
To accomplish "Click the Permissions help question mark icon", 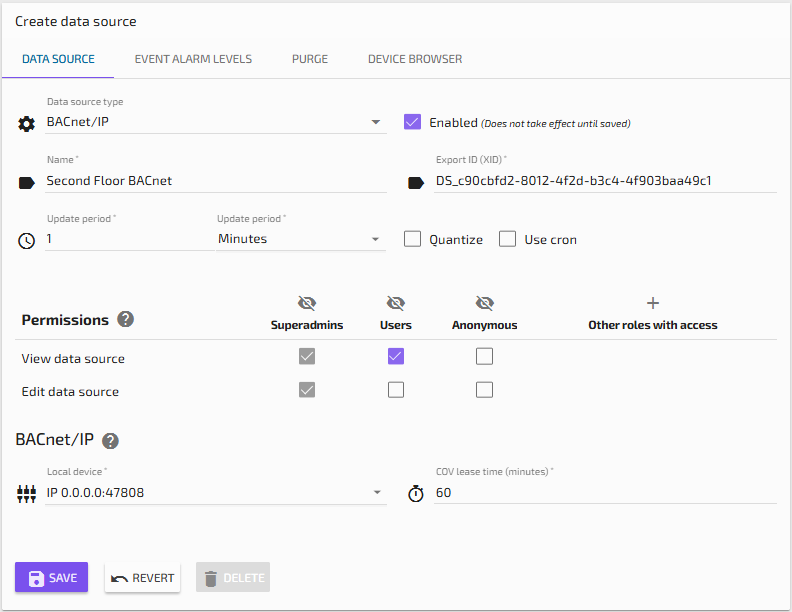I will tap(125, 320).
